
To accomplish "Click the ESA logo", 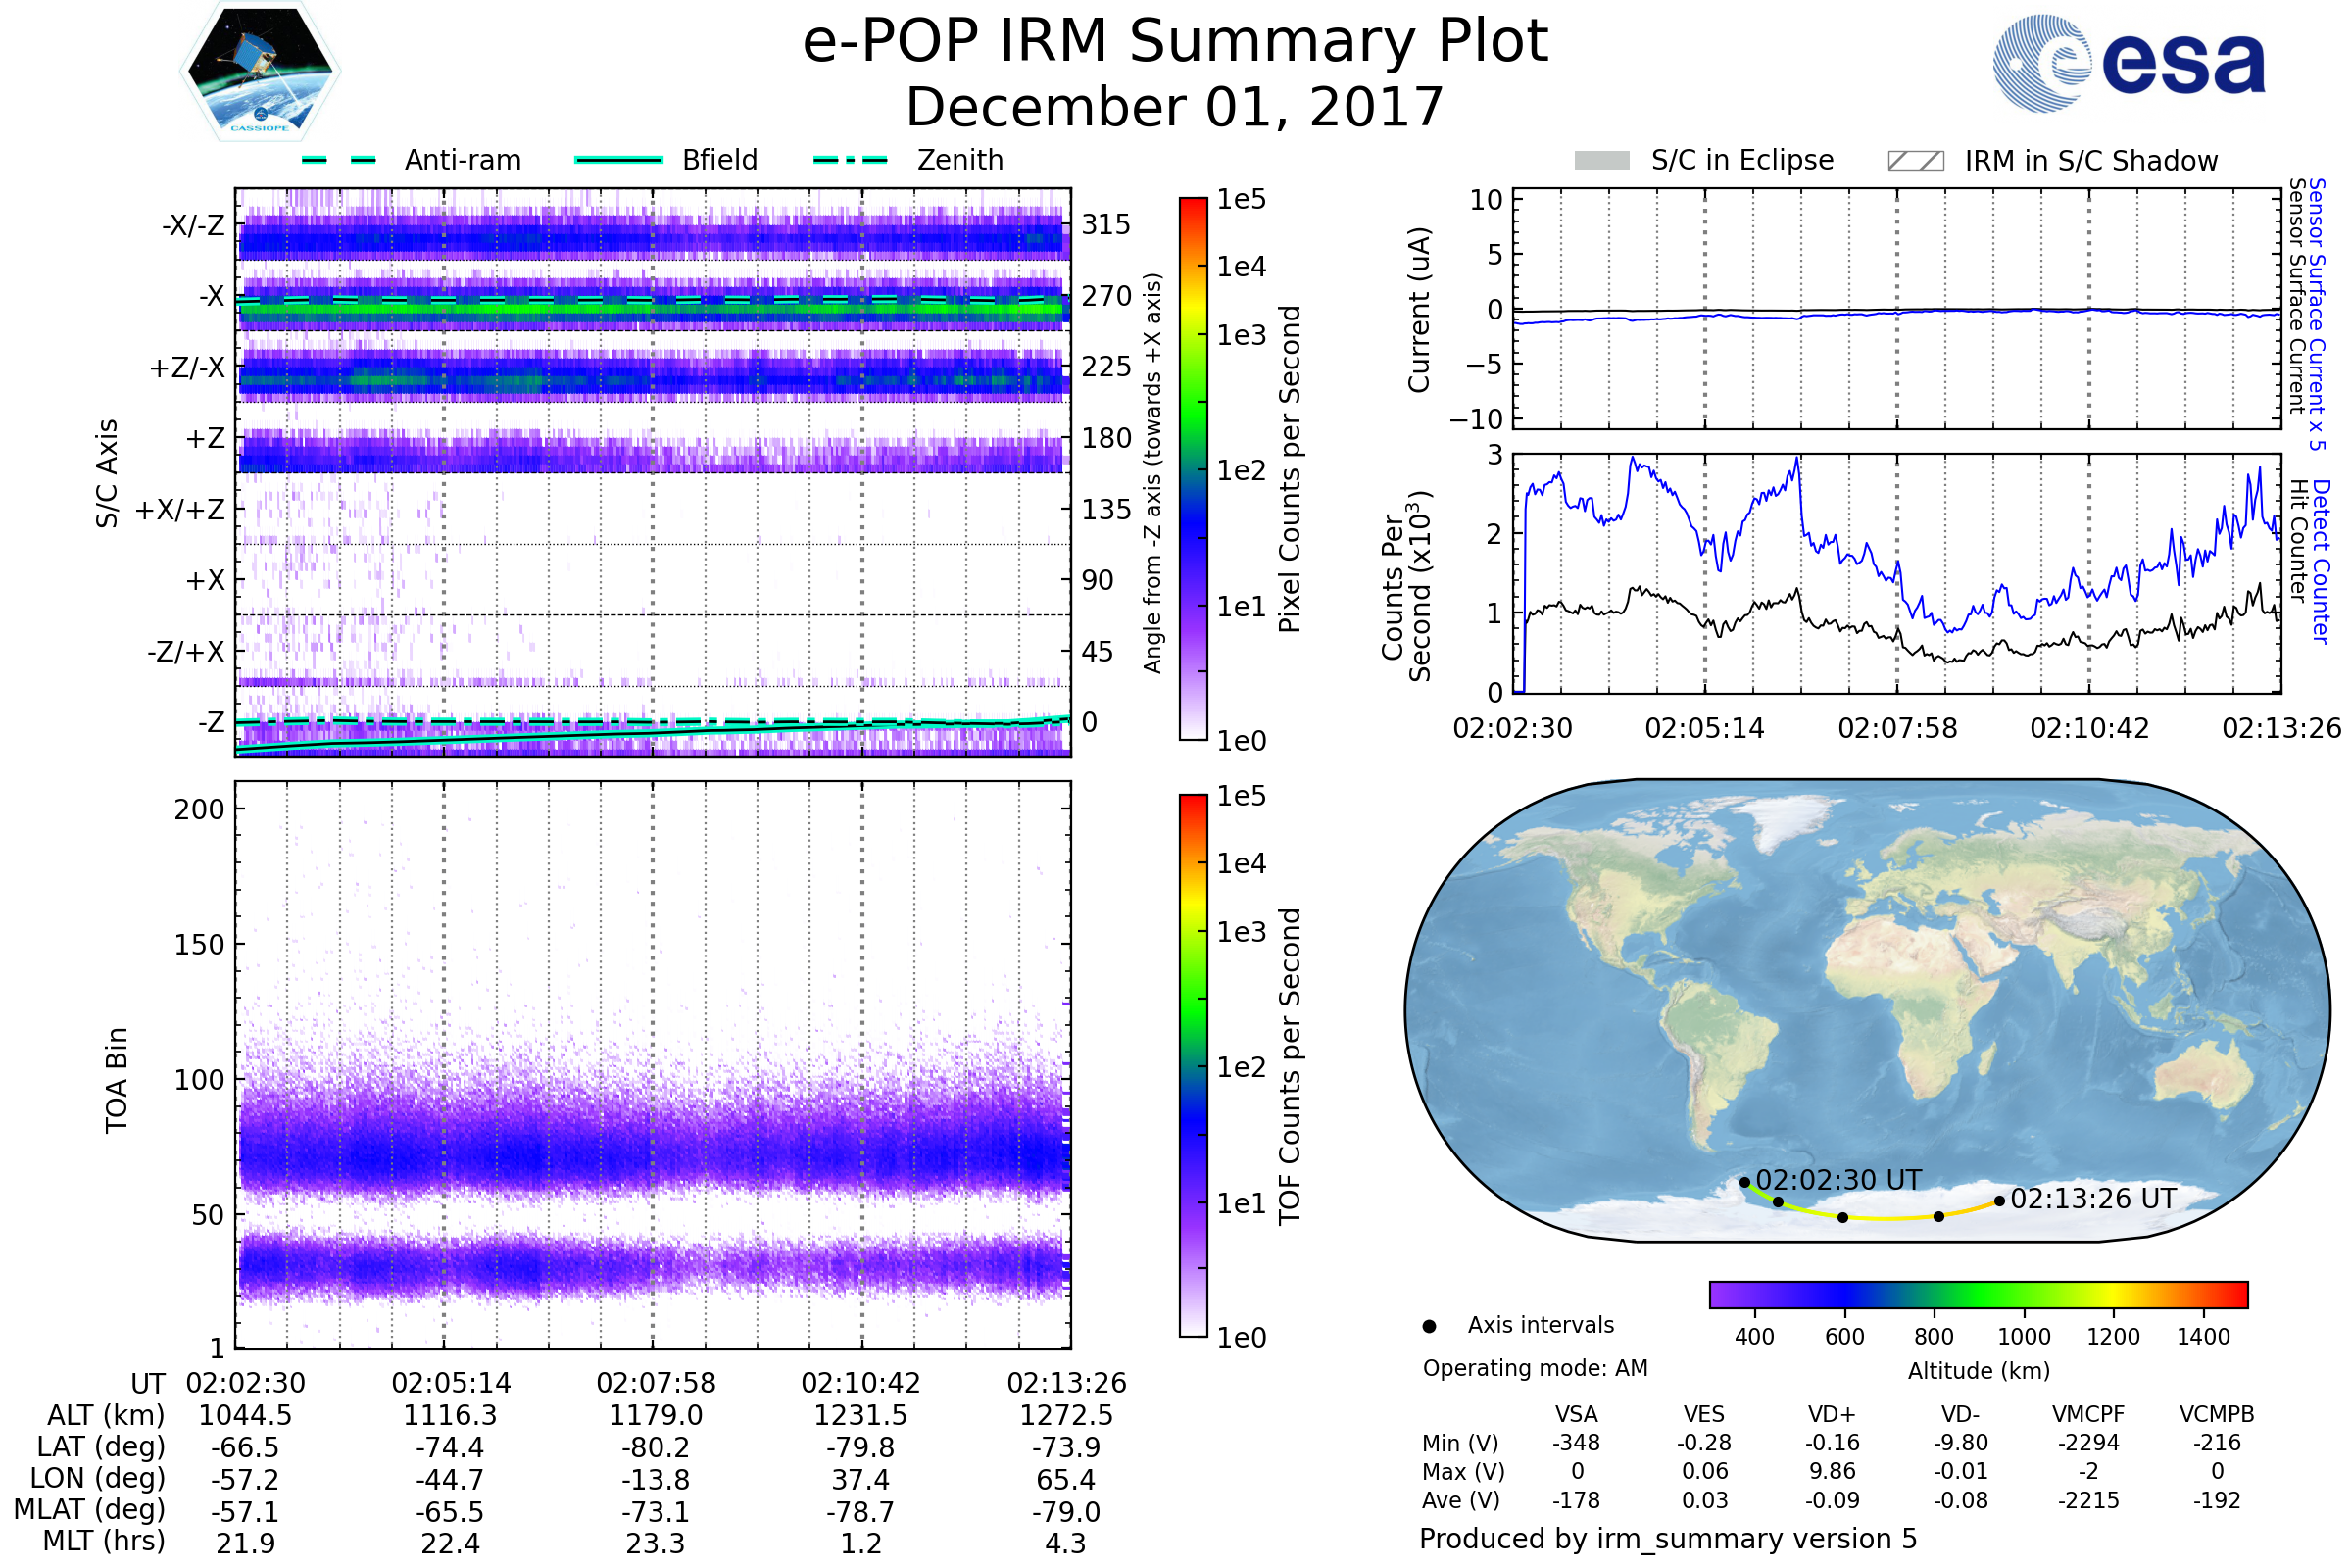I will (x=2128, y=63).
